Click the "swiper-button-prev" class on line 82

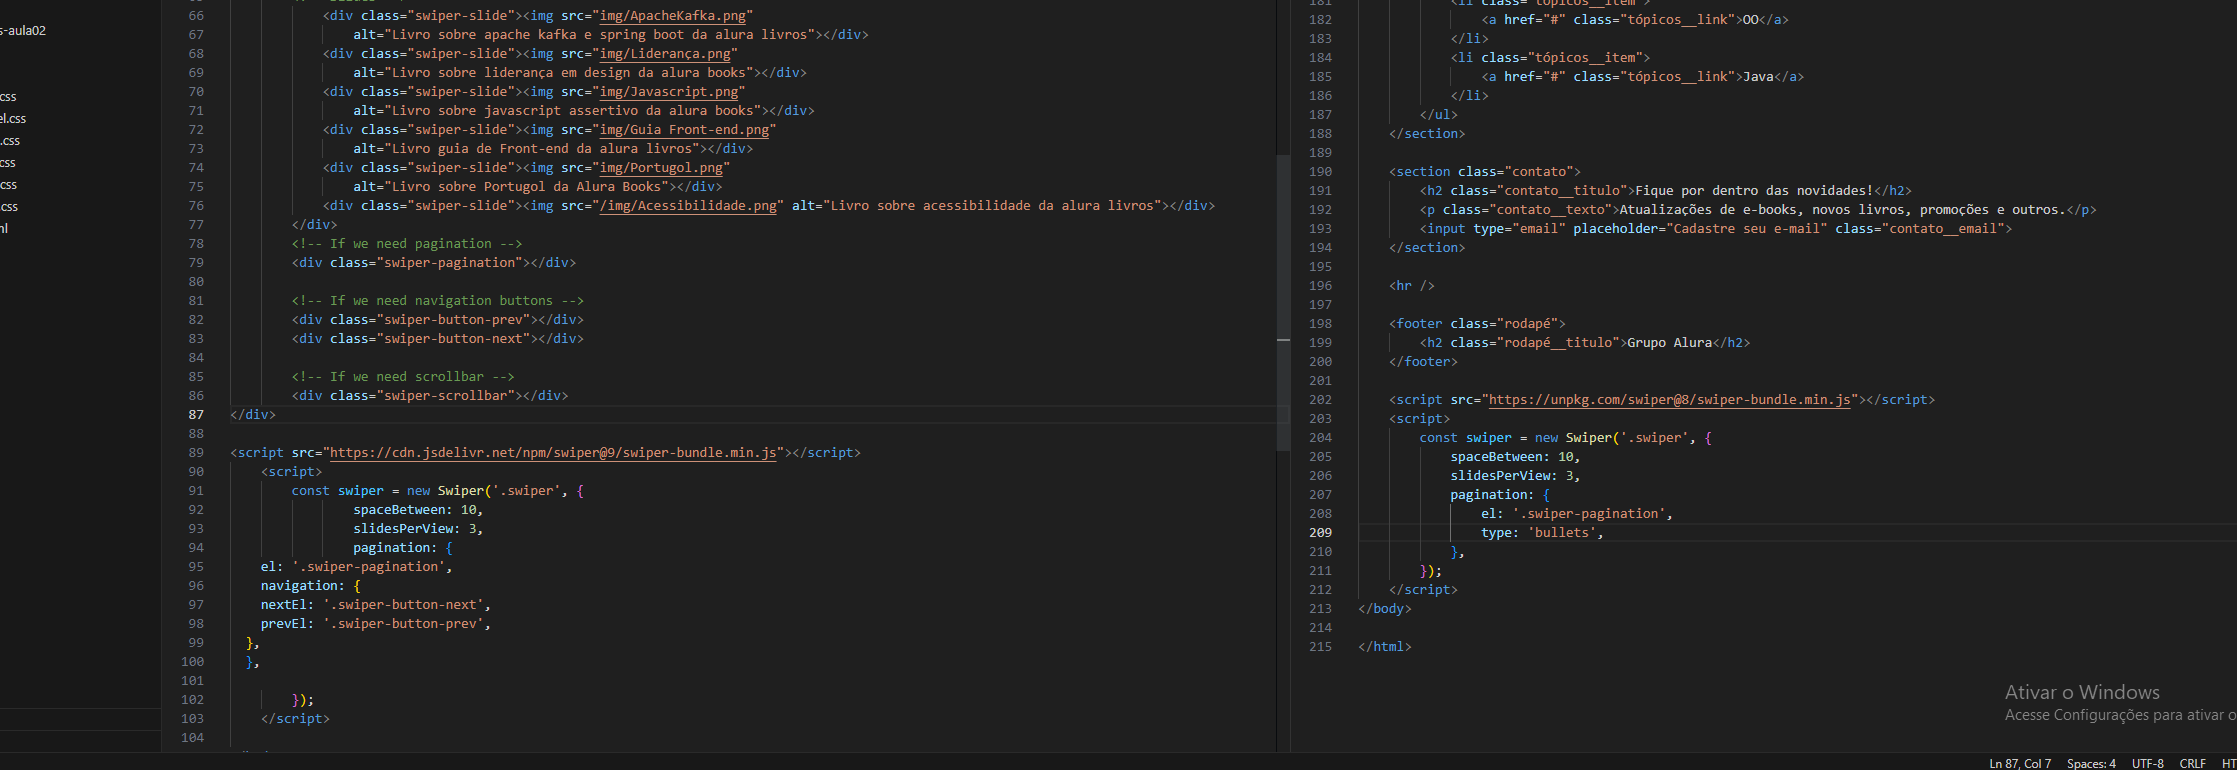(x=453, y=320)
